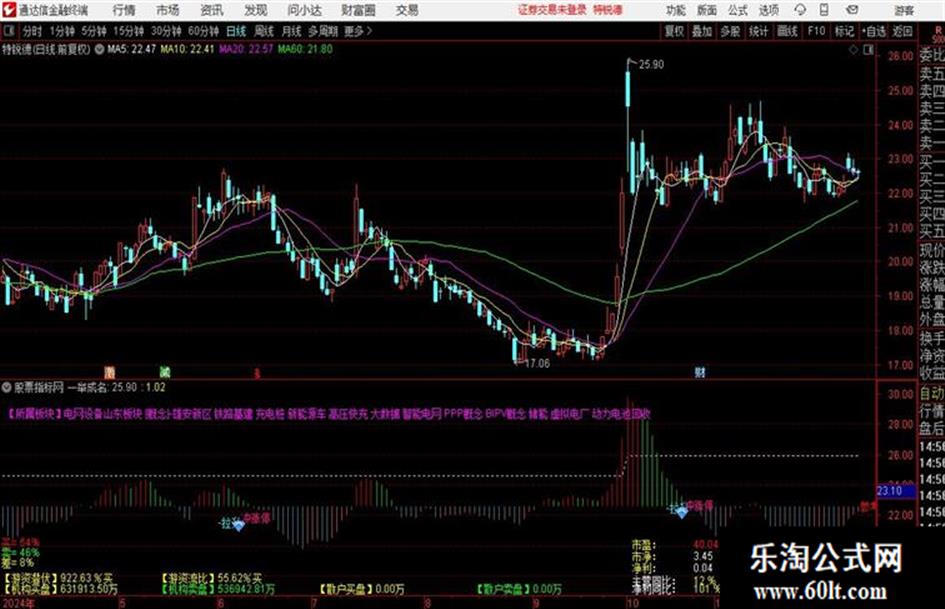Click the diamond icon at chart top right
Image resolution: width=945 pixels, height=609 pixels.
tap(853, 50)
